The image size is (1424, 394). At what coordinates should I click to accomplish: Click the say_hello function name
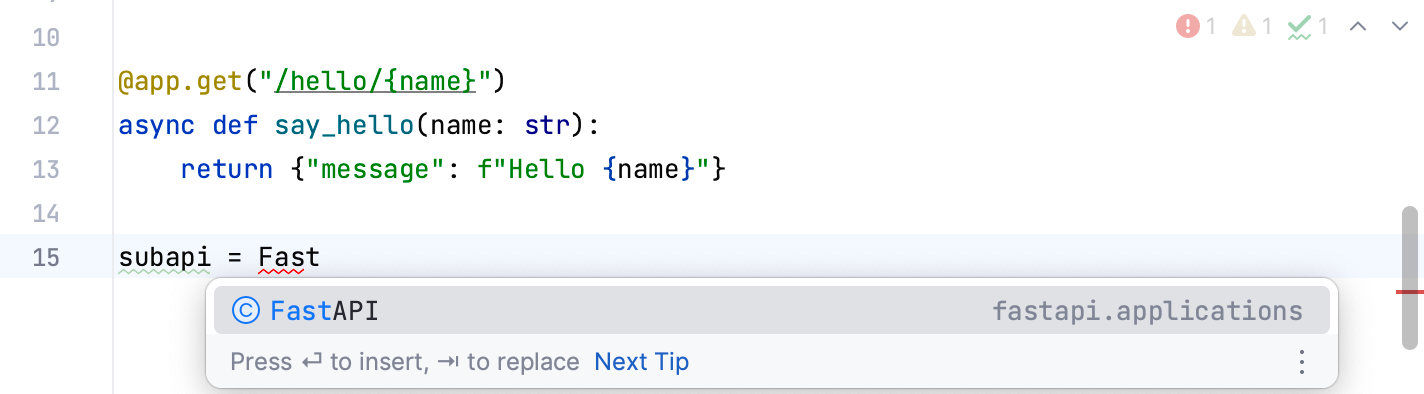click(x=344, y=126)
